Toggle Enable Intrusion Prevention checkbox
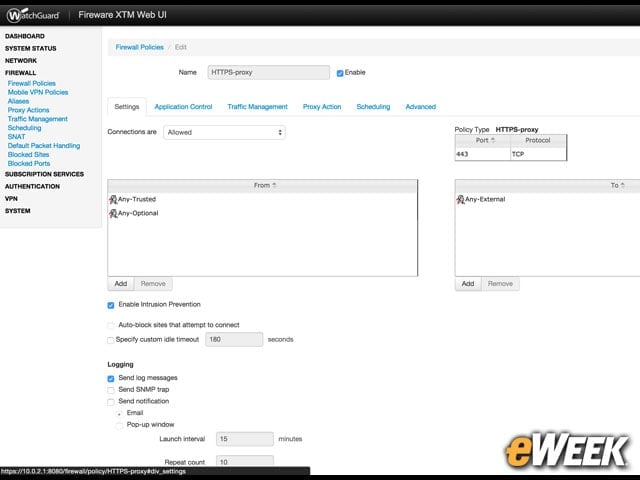640x480 pixels. click(x=111, y=305)
